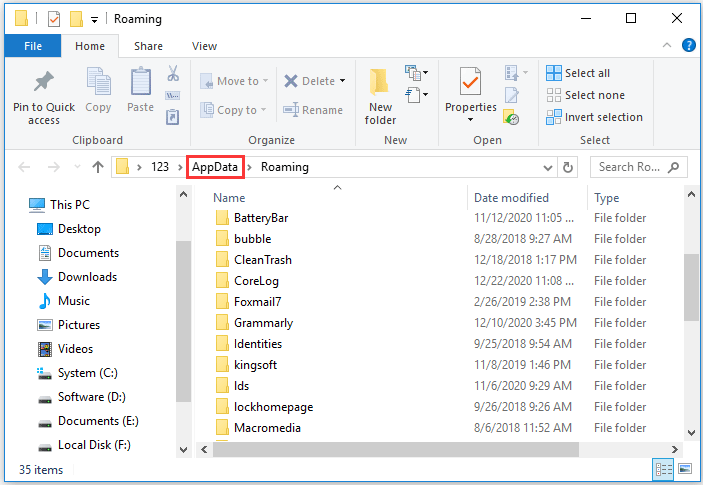Image resolution: width=703 pixels, height=485 pixels.
Task: Select the Foxmail7 folder
Action: pyautogui.click(x=257, y=302)
